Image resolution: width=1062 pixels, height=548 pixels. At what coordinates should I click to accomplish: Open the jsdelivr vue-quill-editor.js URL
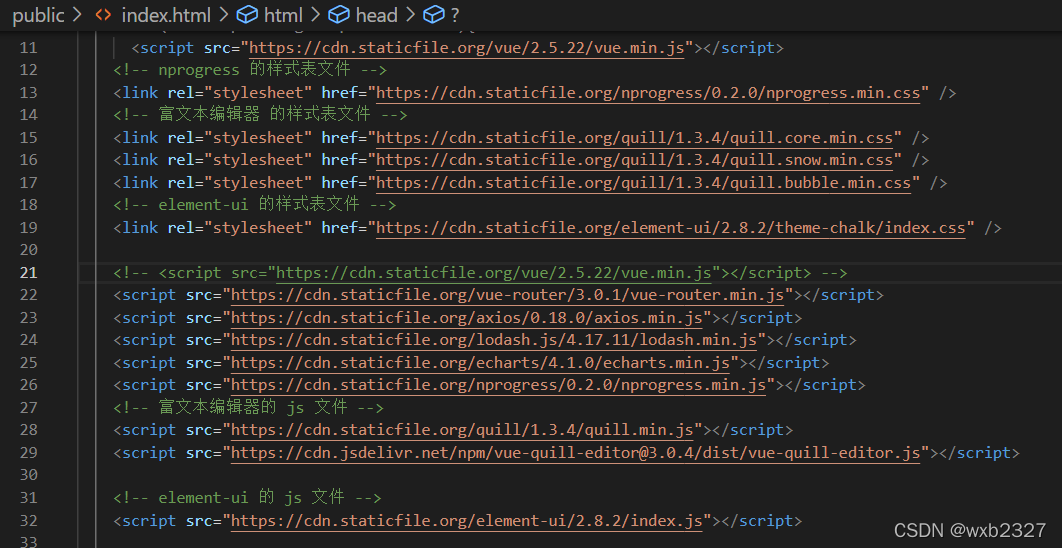576,452
